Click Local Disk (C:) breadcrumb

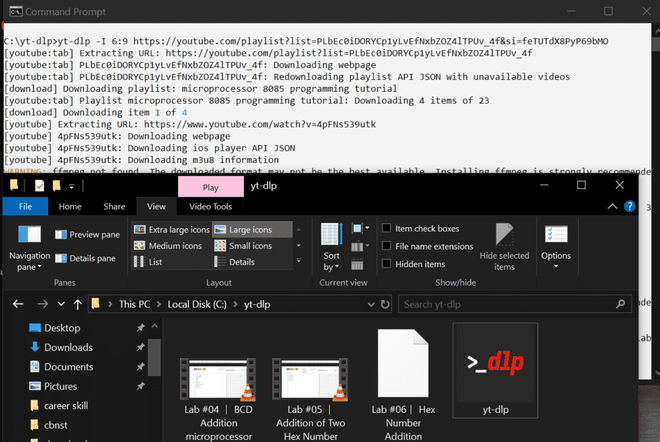tap(197, 304)
